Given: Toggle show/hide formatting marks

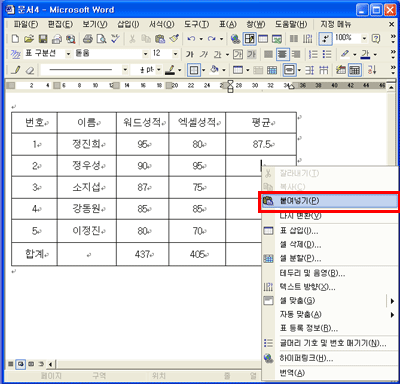Looking at the screenshot, I should 325,39.
